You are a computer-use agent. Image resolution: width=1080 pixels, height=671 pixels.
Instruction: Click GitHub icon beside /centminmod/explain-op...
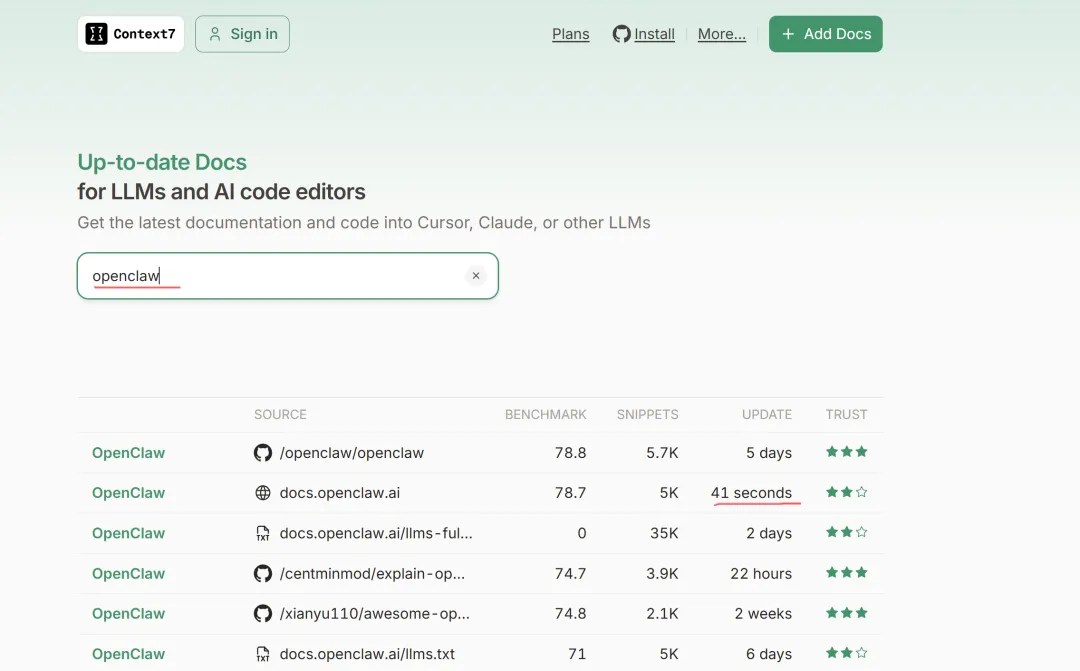coord(262,573)
